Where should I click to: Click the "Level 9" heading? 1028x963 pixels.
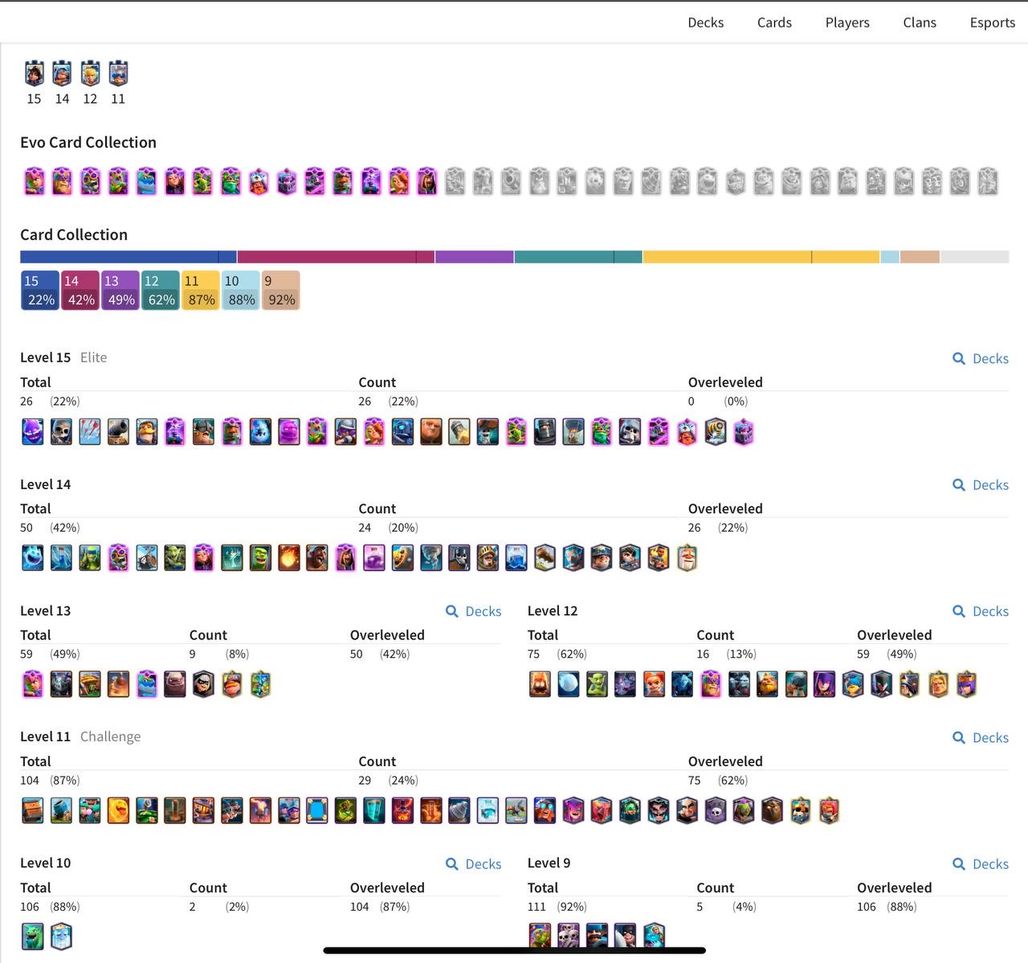[549, 863]
